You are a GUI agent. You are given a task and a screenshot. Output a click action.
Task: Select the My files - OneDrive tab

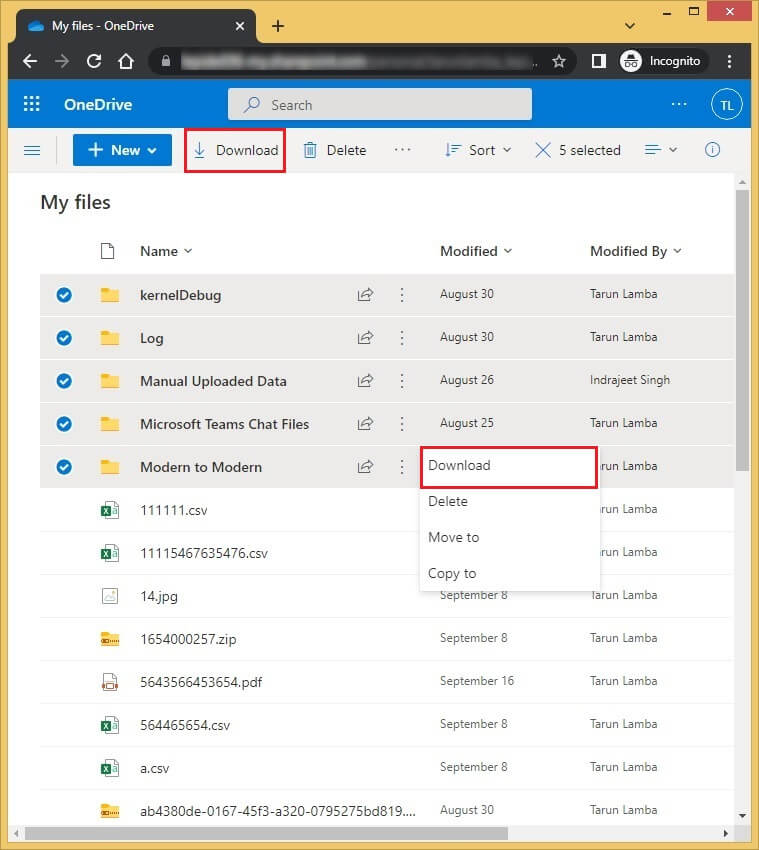[136, 26]
